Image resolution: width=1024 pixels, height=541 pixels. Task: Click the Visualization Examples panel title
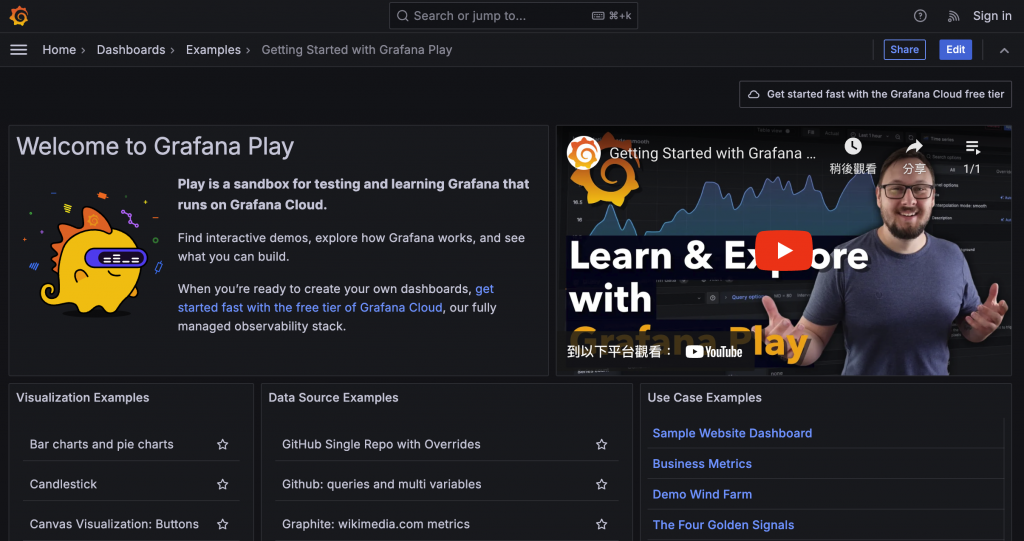[82, 397]
